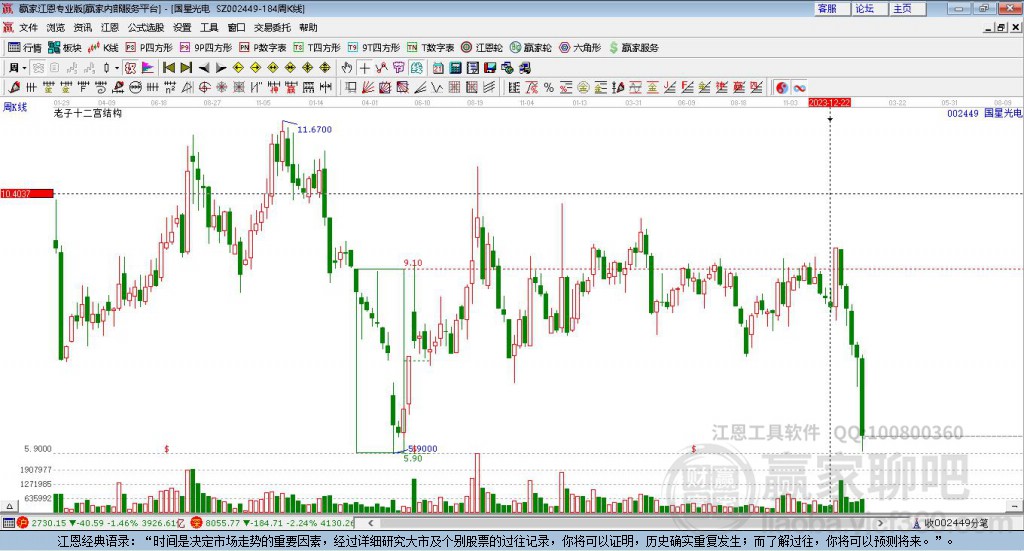
Task: Open the 浏览 menu
Action: click(56, 27)
